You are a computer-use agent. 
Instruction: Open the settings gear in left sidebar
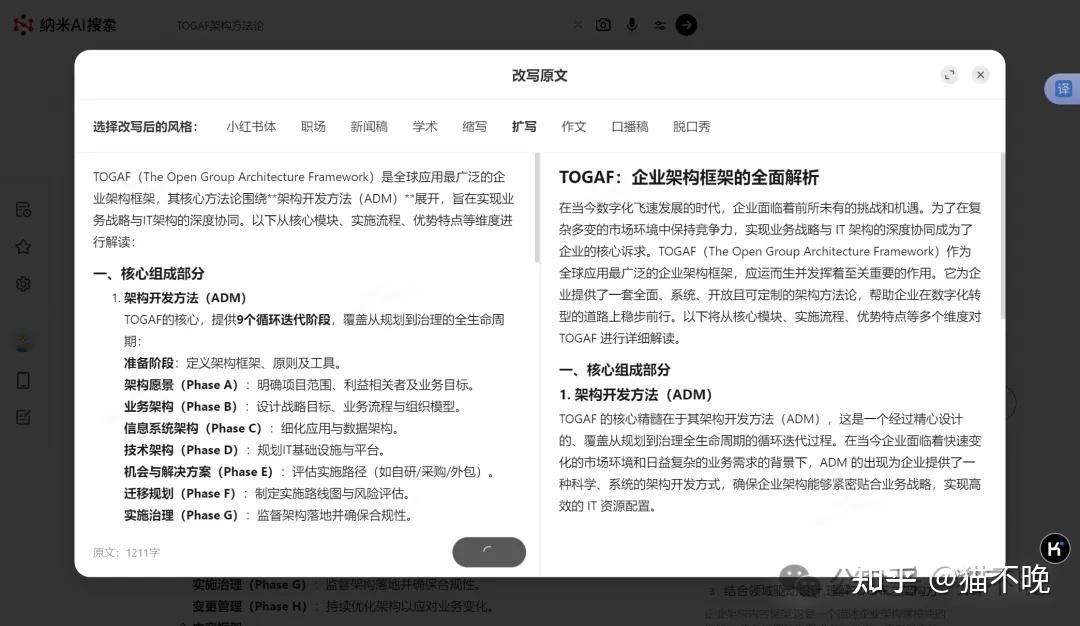coord(23,284)
